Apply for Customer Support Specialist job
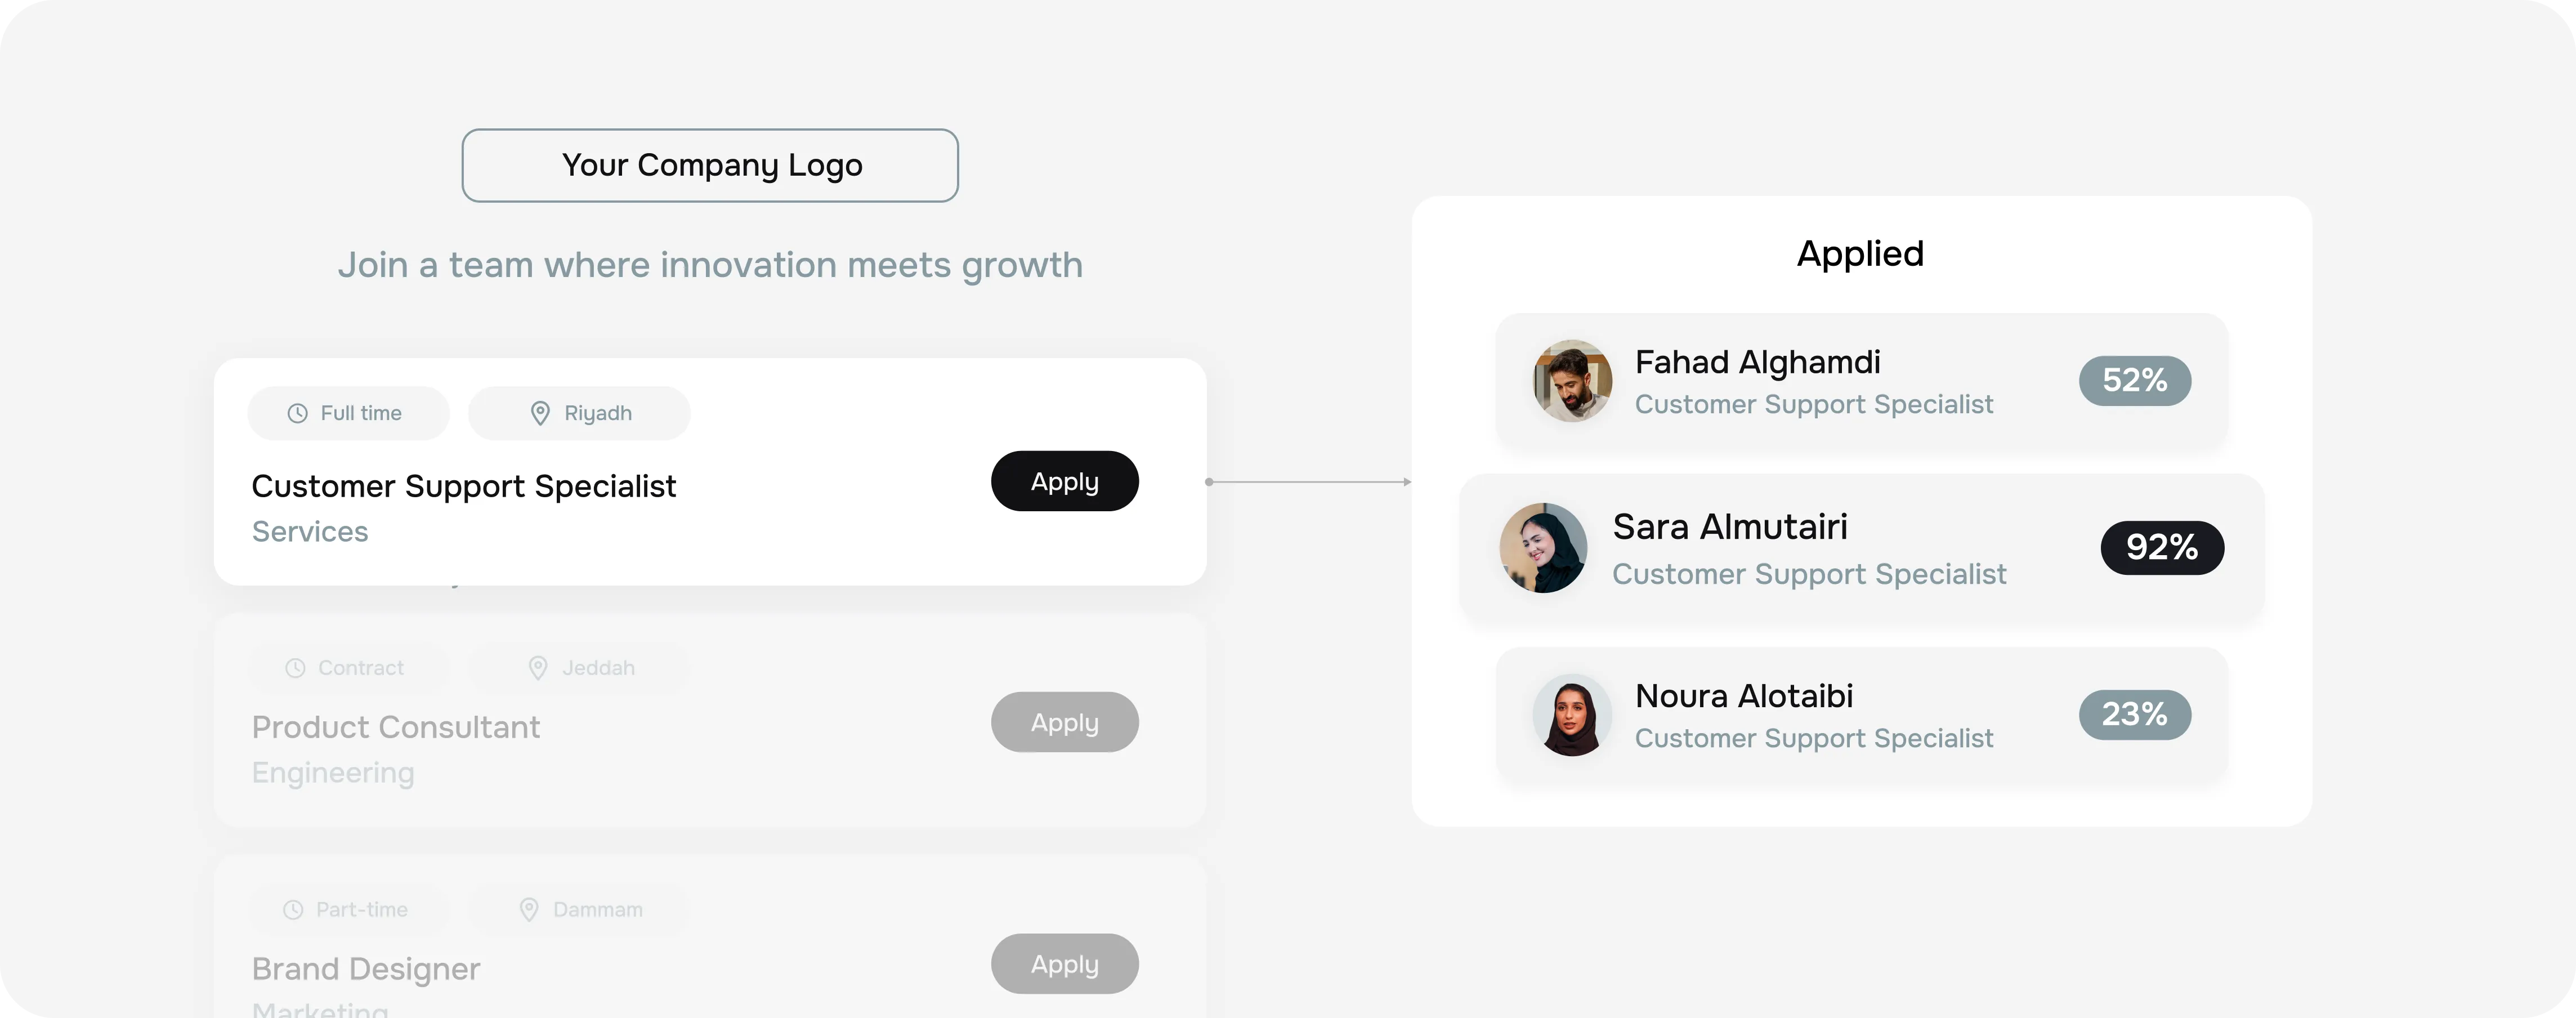 [1064, 481]
